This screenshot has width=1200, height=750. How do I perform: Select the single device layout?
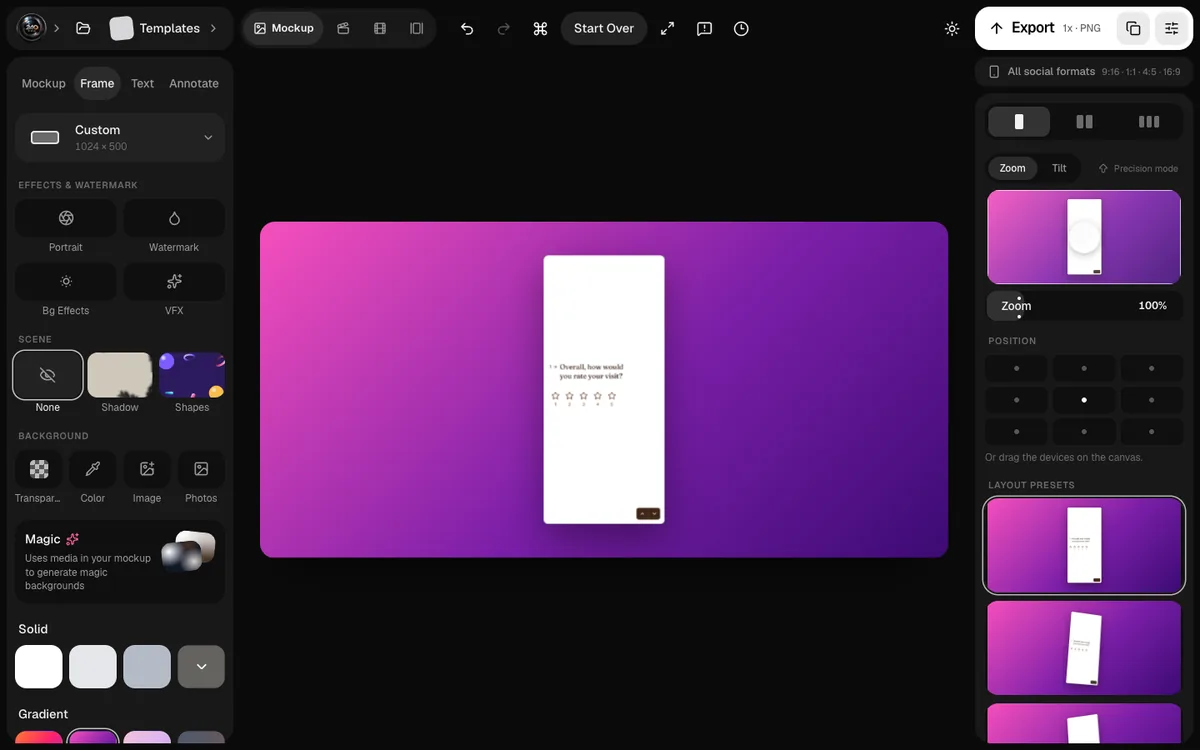click(x=1019, y=122)
